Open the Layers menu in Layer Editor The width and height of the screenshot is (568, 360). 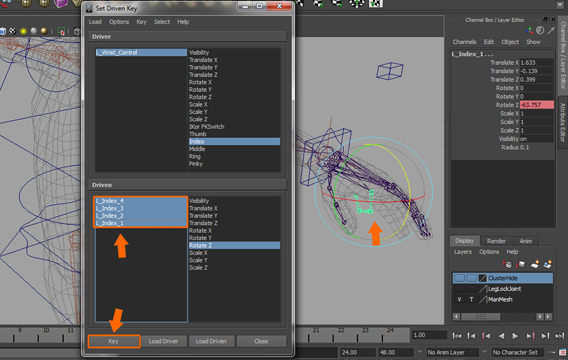463,252
